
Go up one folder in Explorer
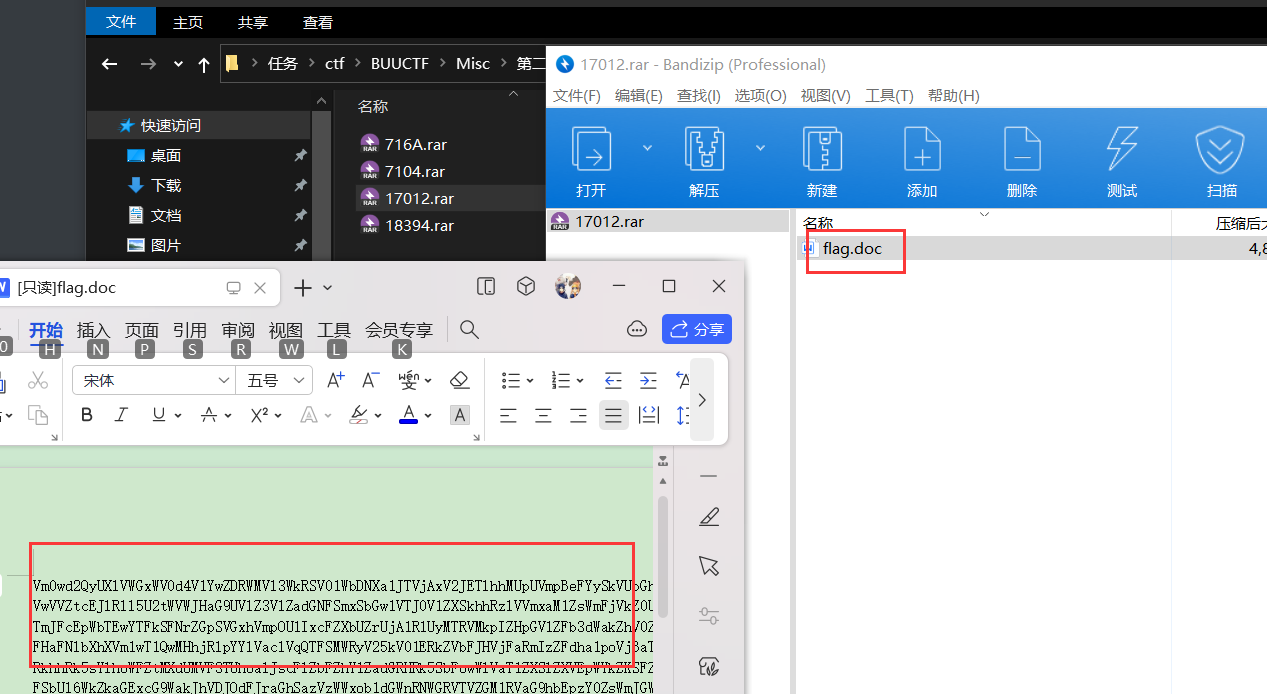coord(204,64)
